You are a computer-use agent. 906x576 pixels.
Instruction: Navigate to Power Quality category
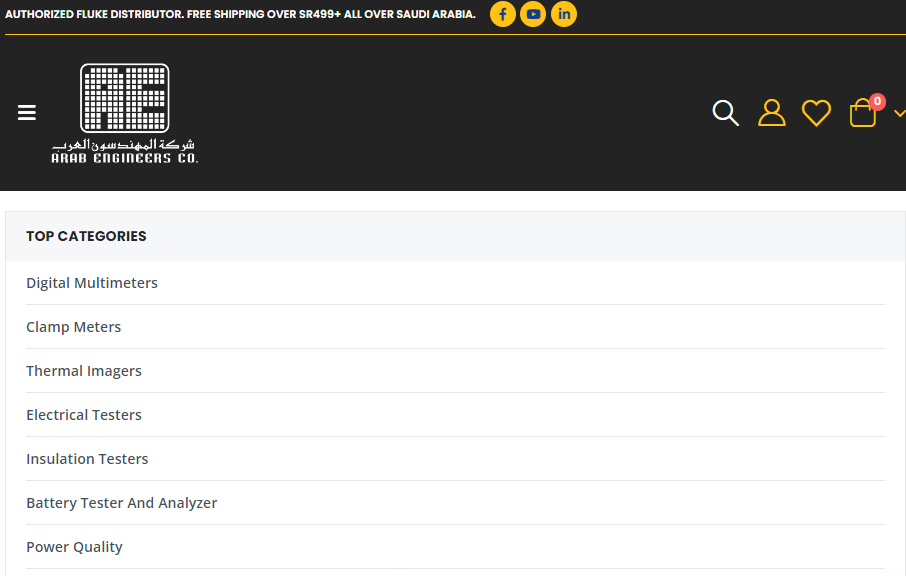(74, 547)
